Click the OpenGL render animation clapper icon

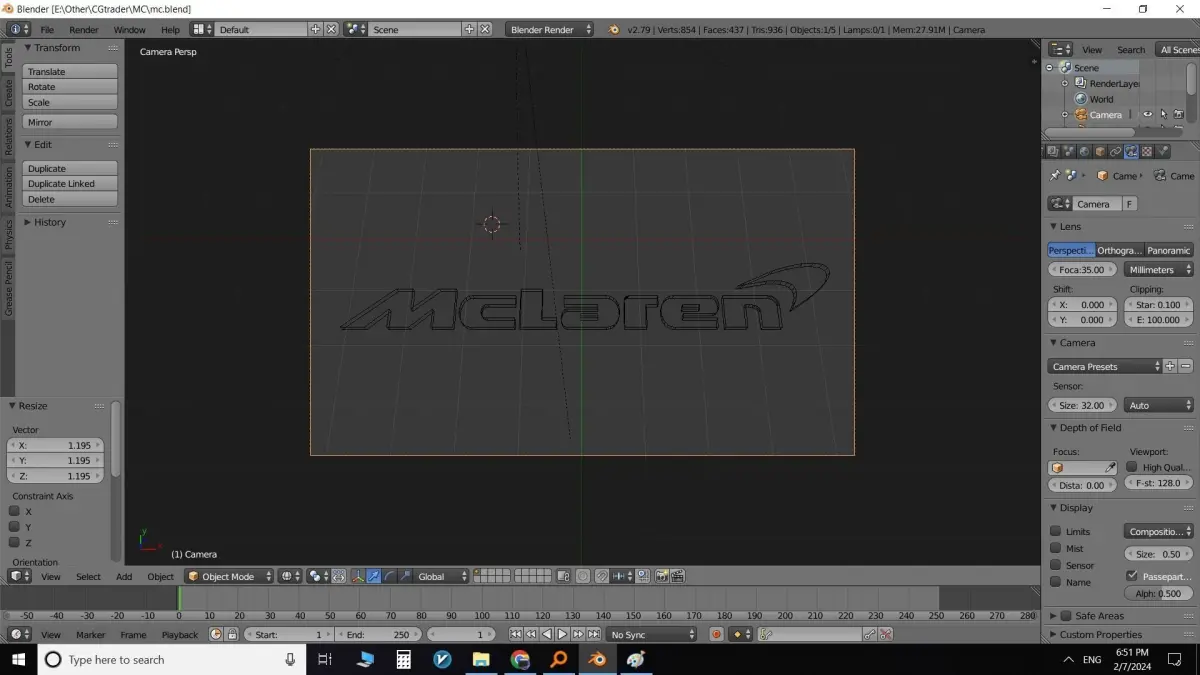coord(677,576)
